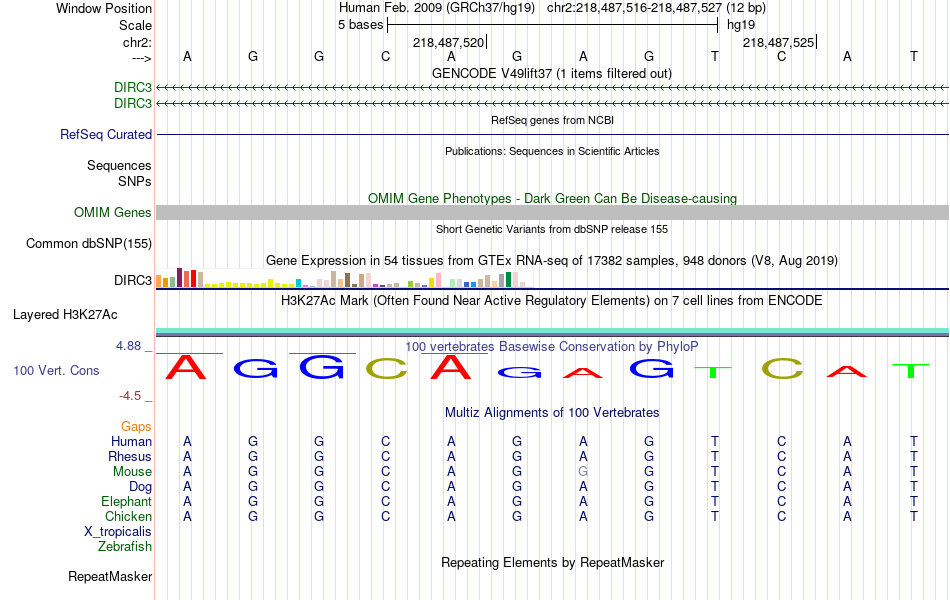Click the ---> sequence direction arrow label
950x600 pixels.
pos(141,58)
